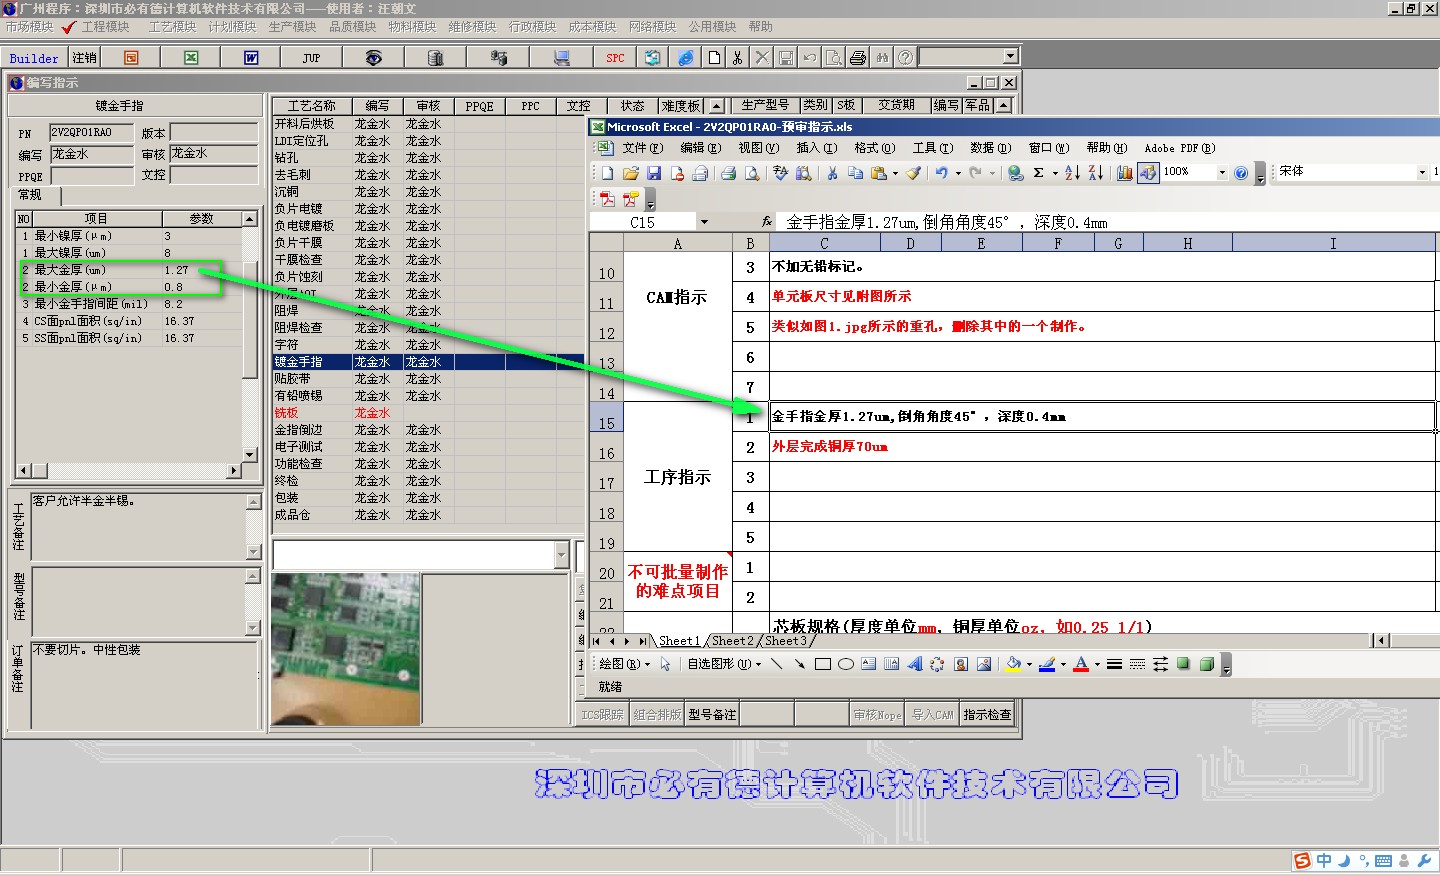Pick the Line Color brush swatch

tap(1047, 664)
